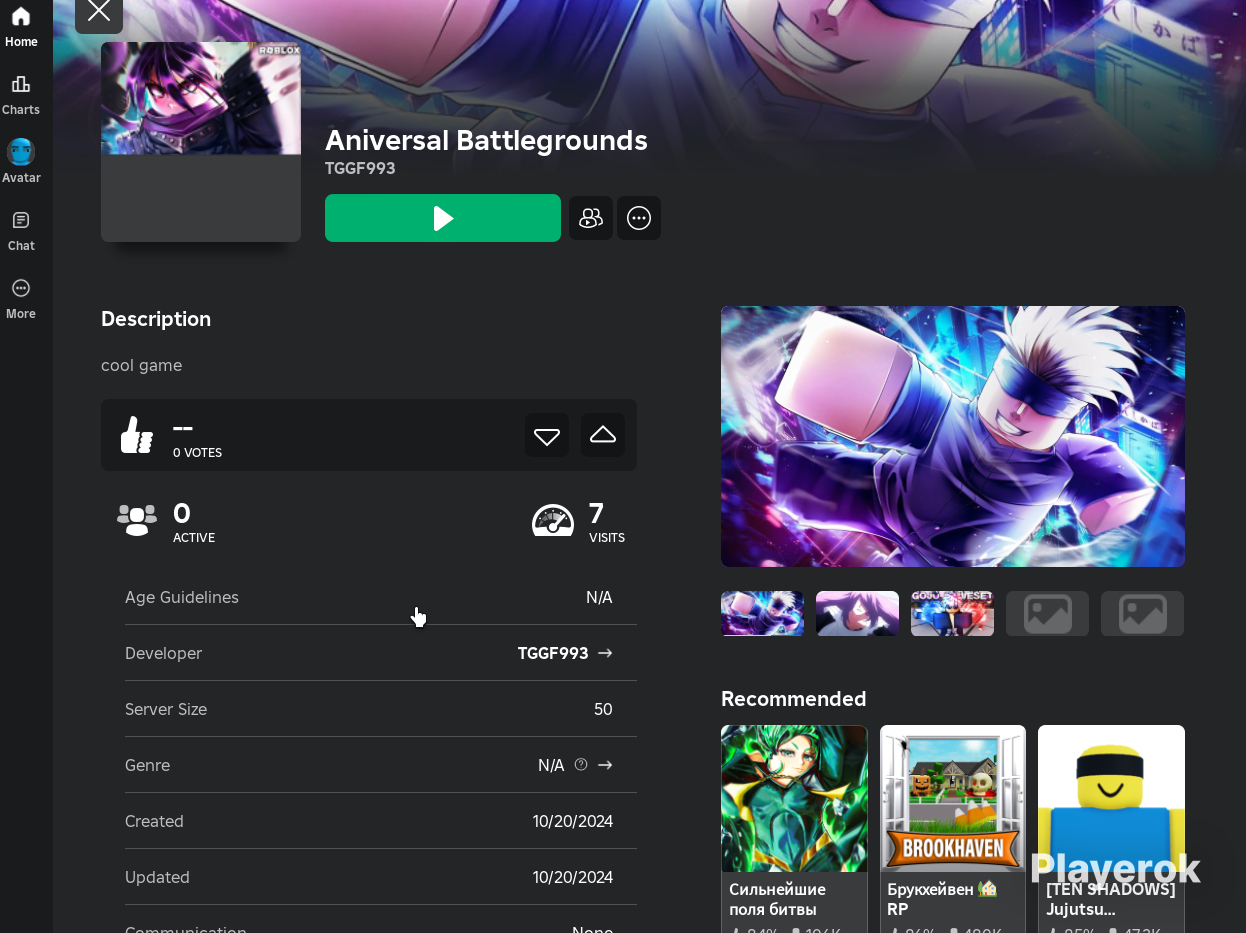The height and width of the screenshot is (933, 1246).
Task: Click the Genre row label
Action: pos(147,765)
